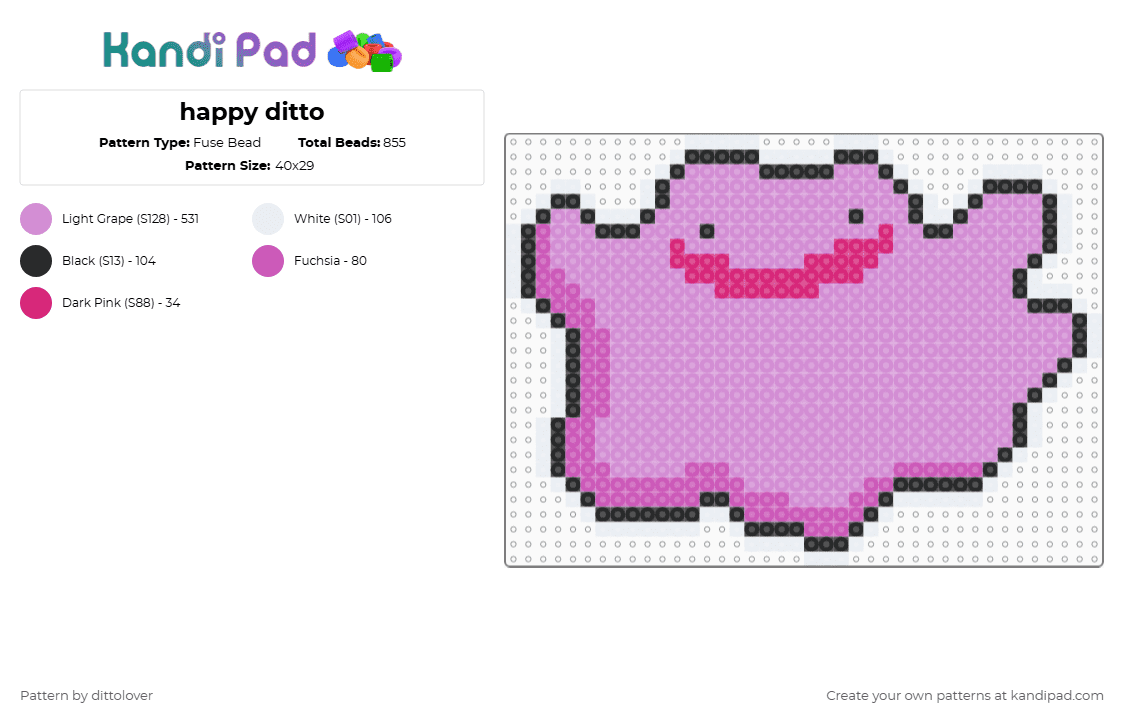
Task: Click 'White (S01) - 106' label
Action: pos(343,219)
